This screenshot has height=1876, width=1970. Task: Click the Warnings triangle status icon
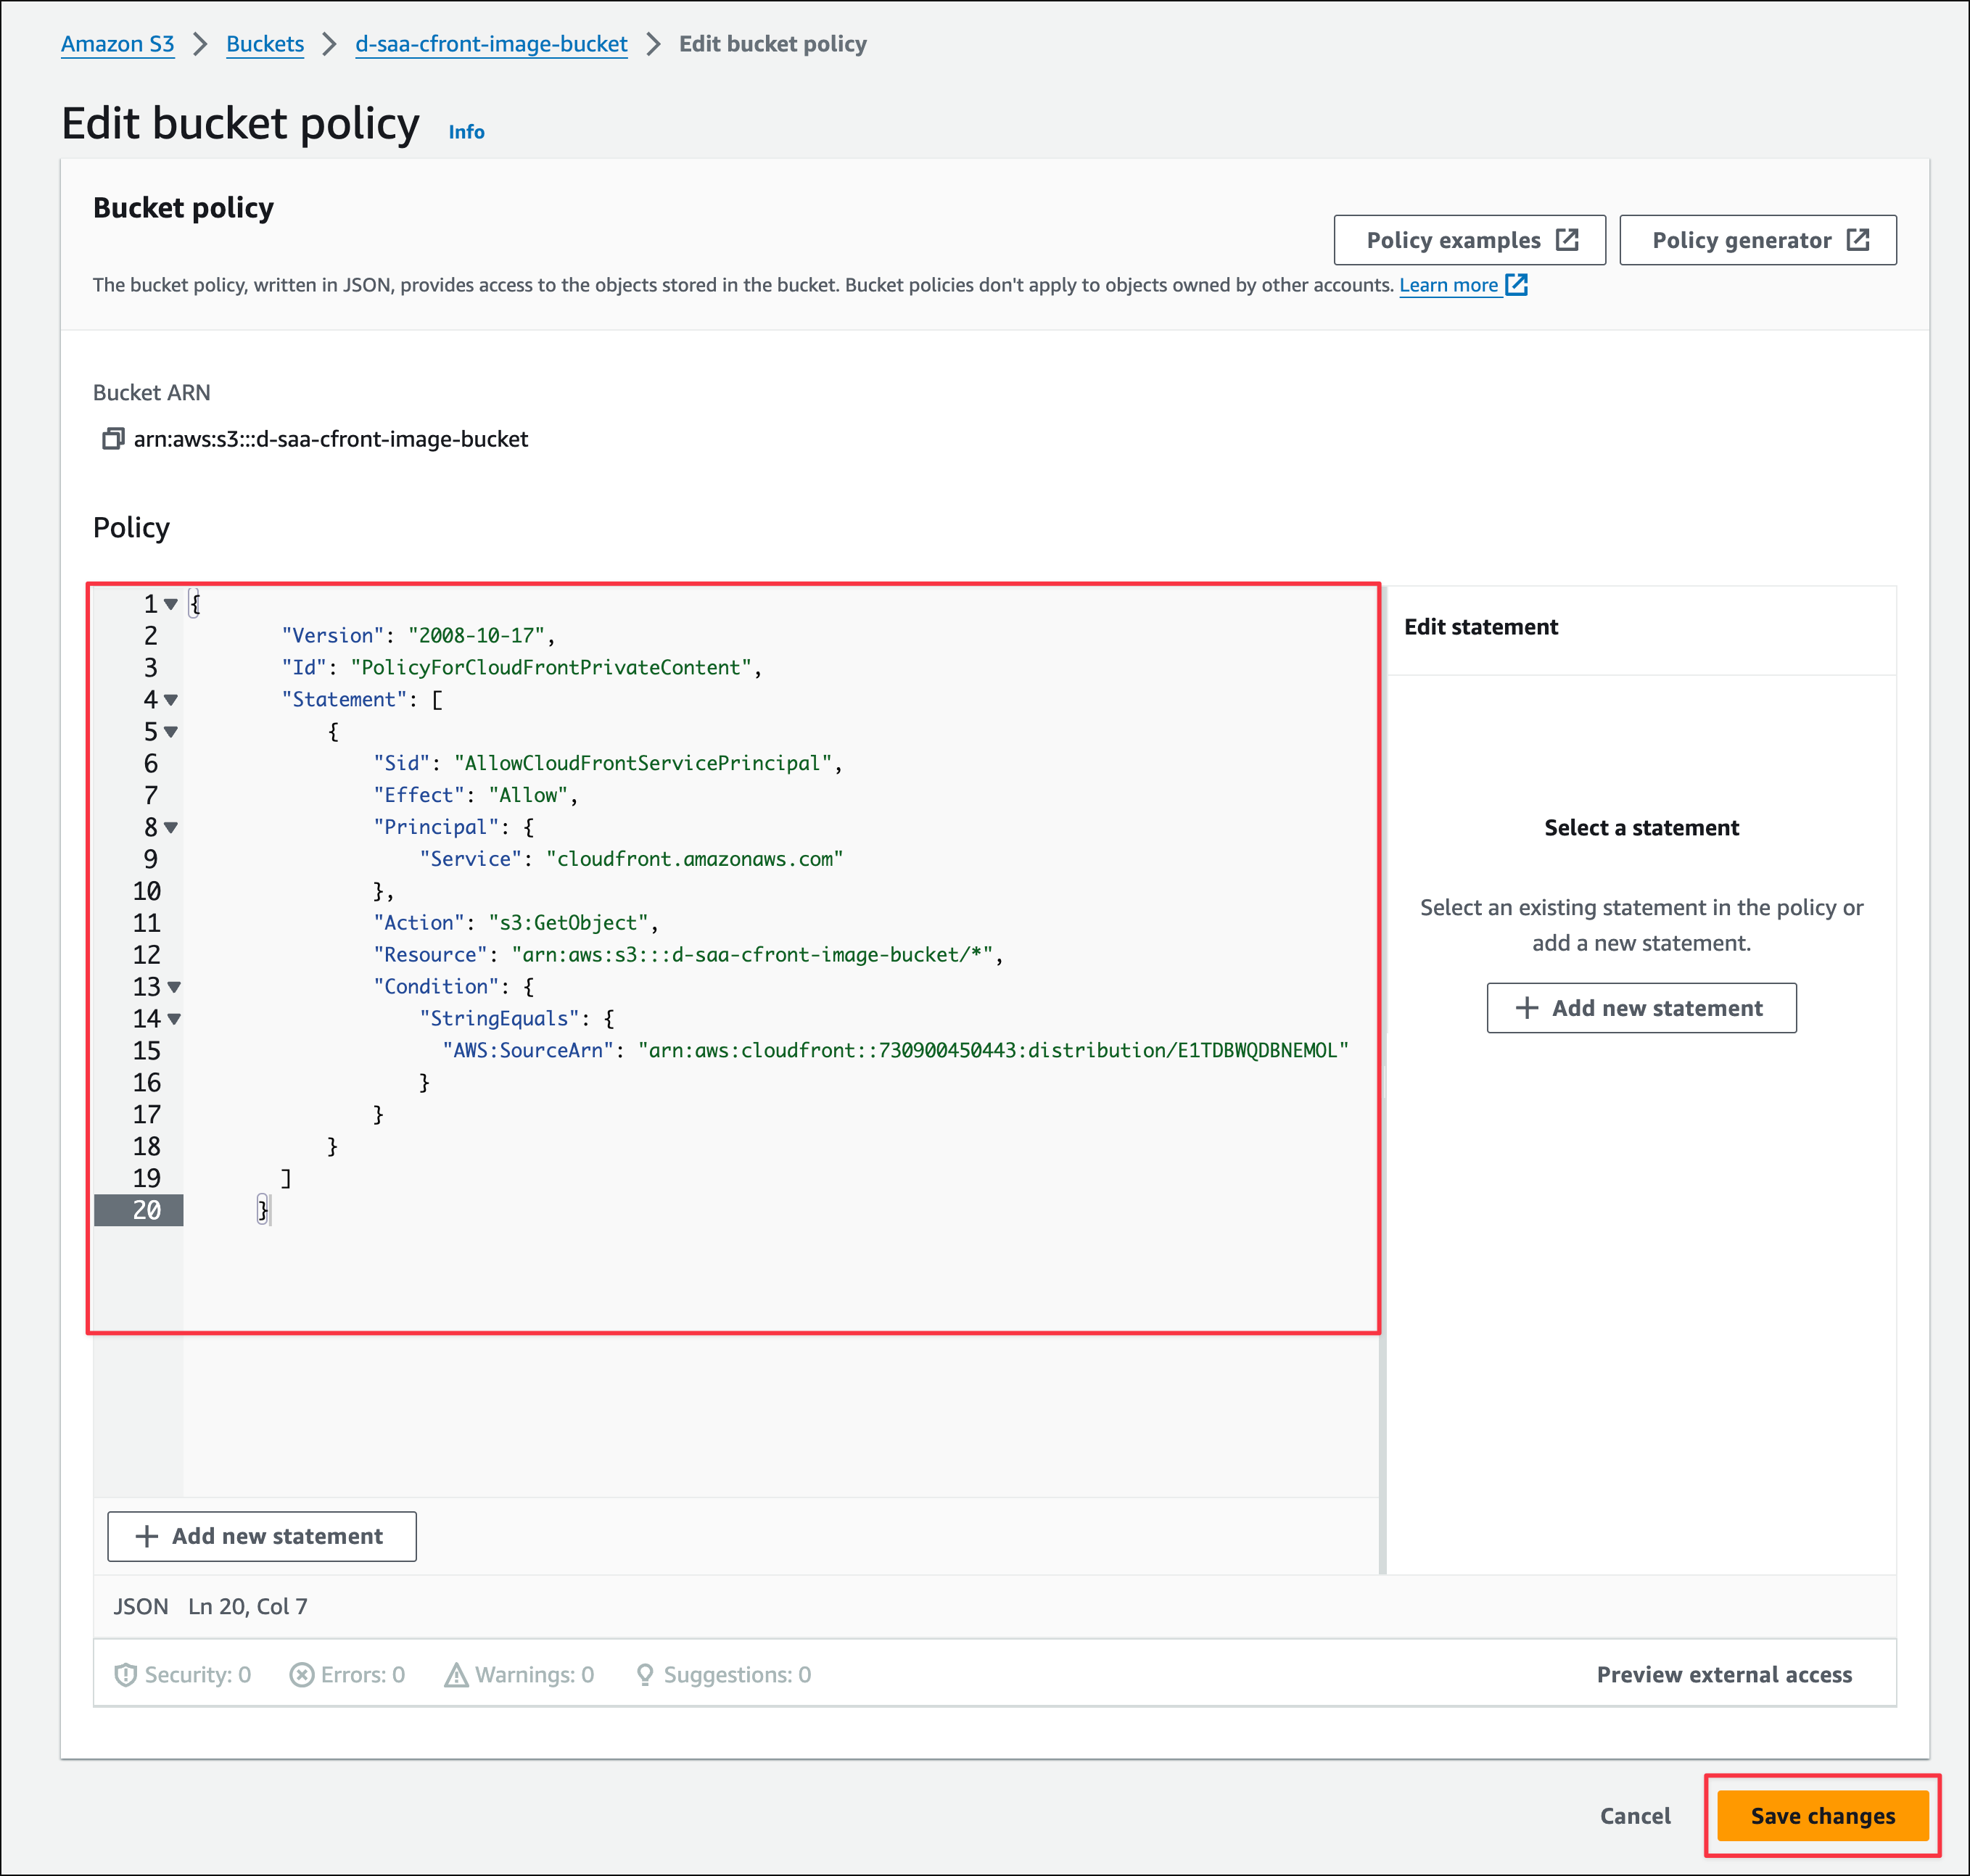(456, 1675)
